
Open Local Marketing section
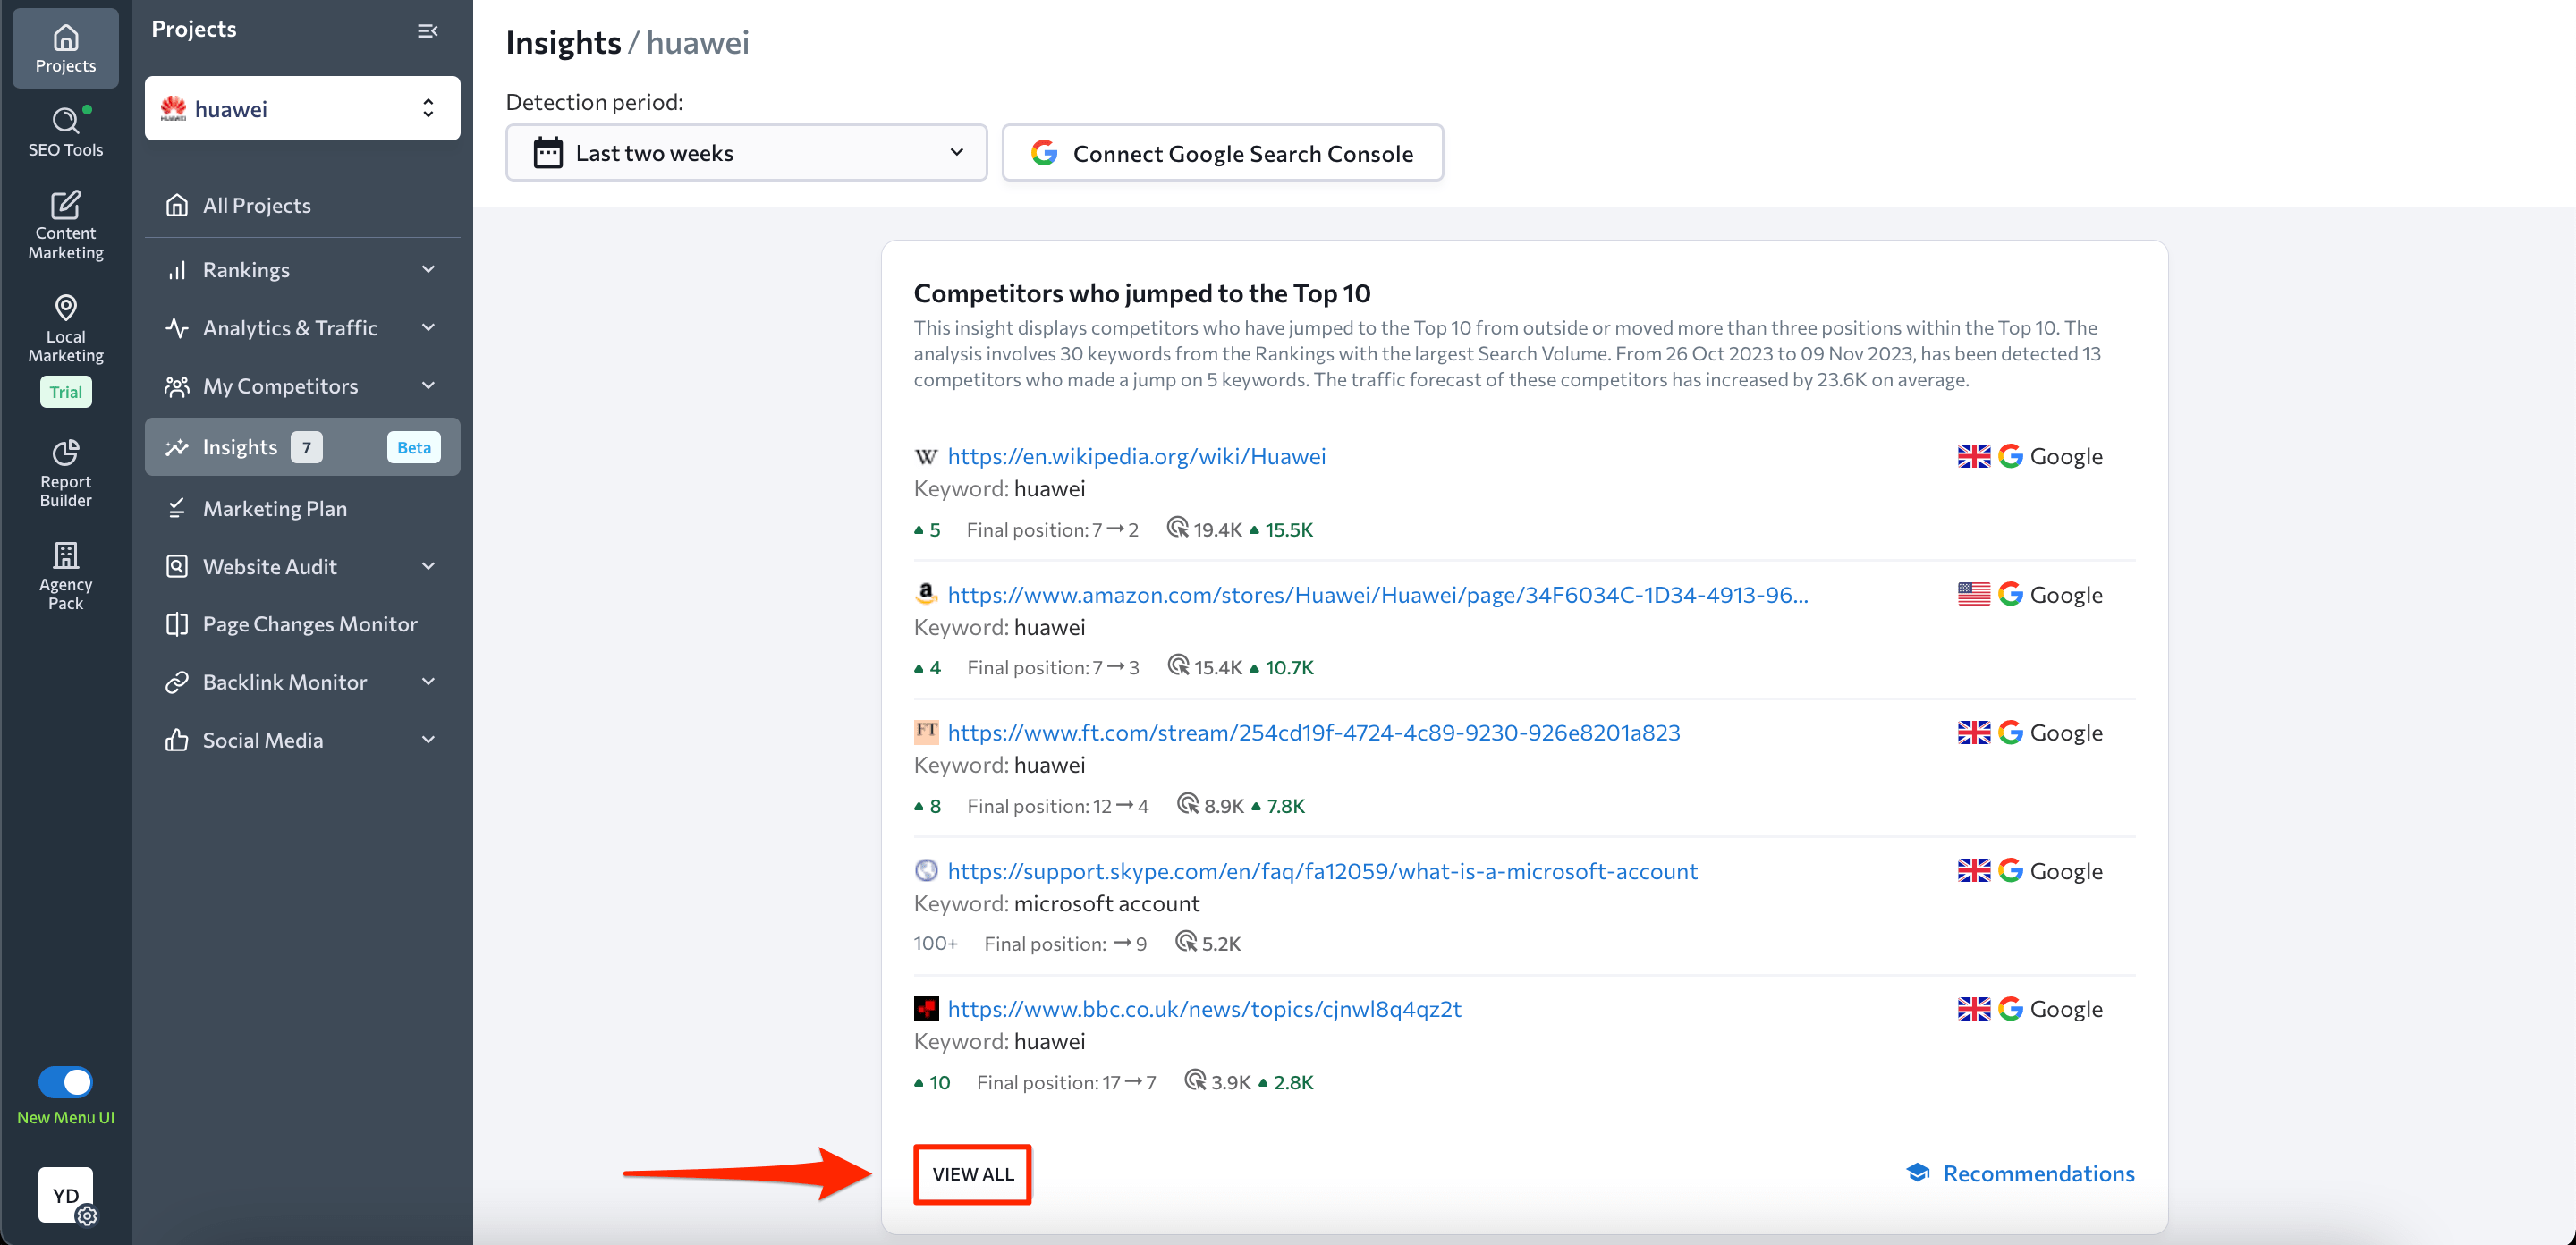(x=65, y=328)
